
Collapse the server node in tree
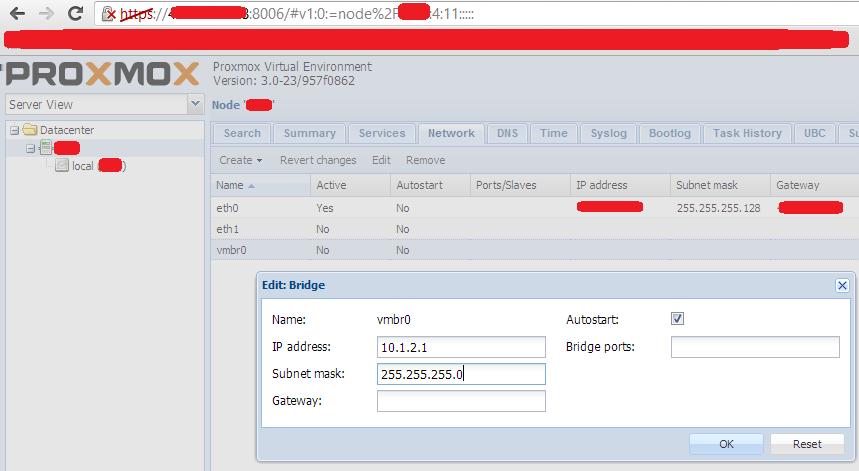tap(31, 148)
